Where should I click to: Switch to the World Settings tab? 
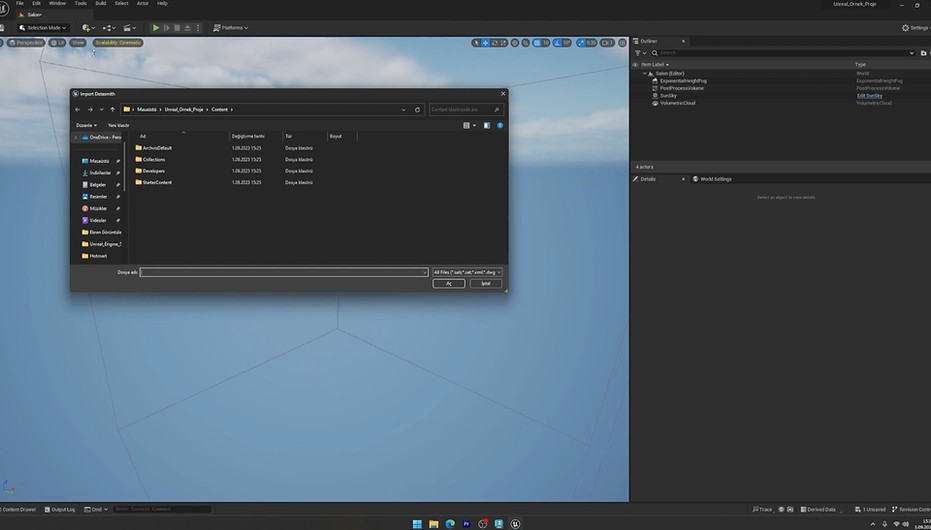coord(712,179)
